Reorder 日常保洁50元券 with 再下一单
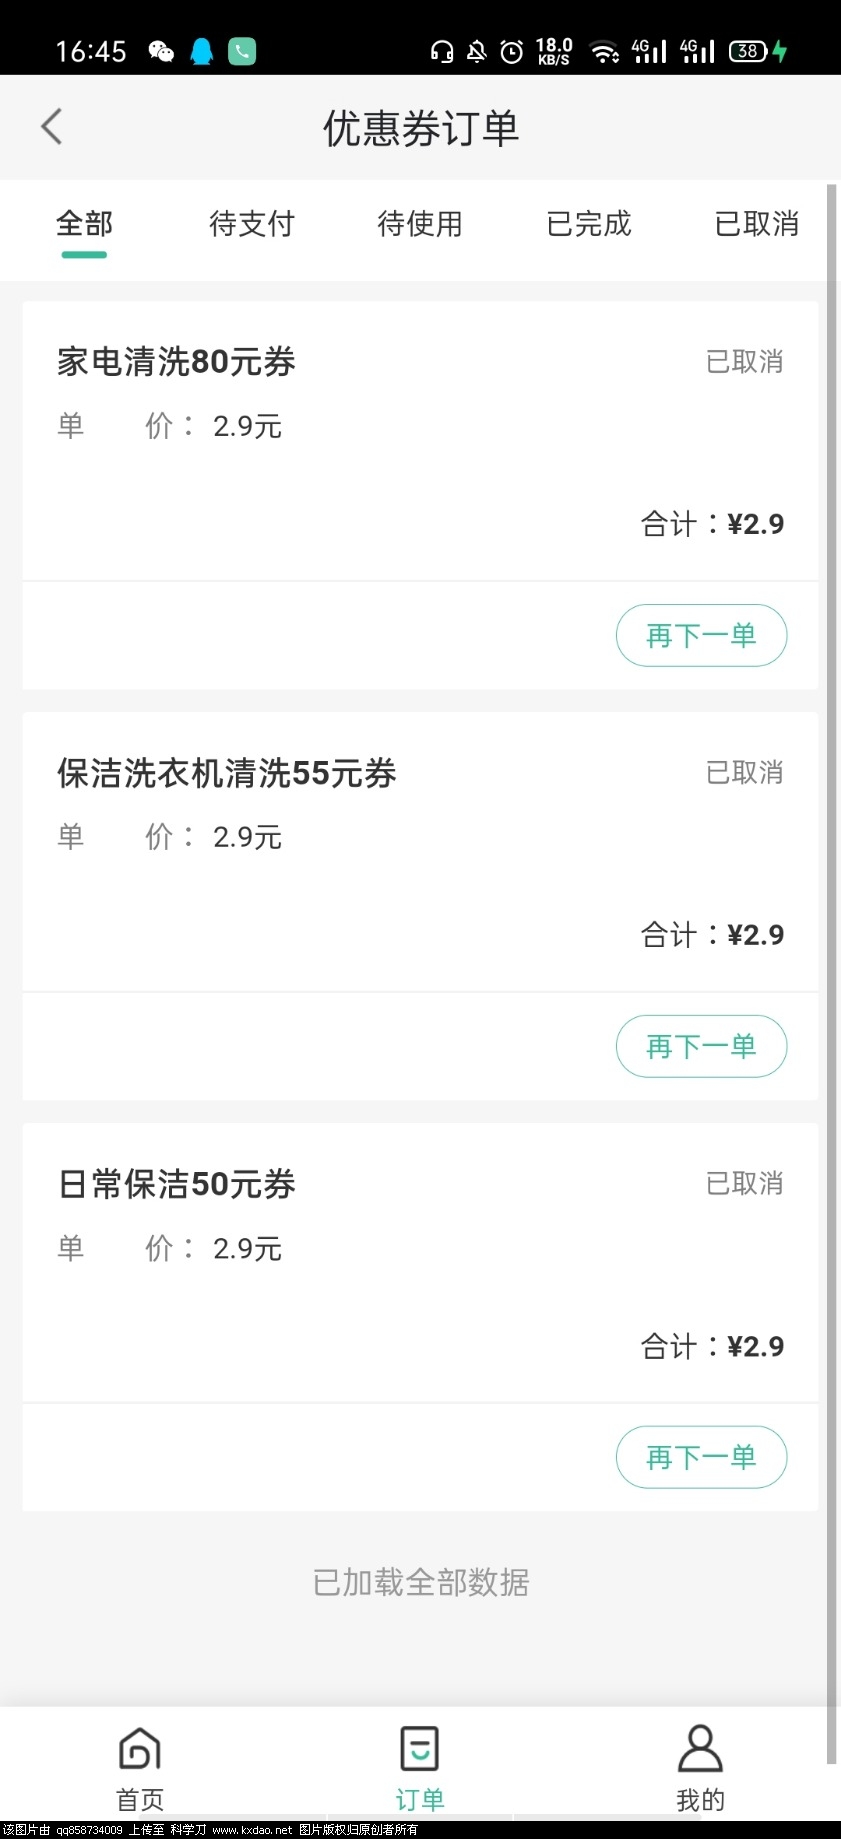841x1839 pixels. (701, 1457)
